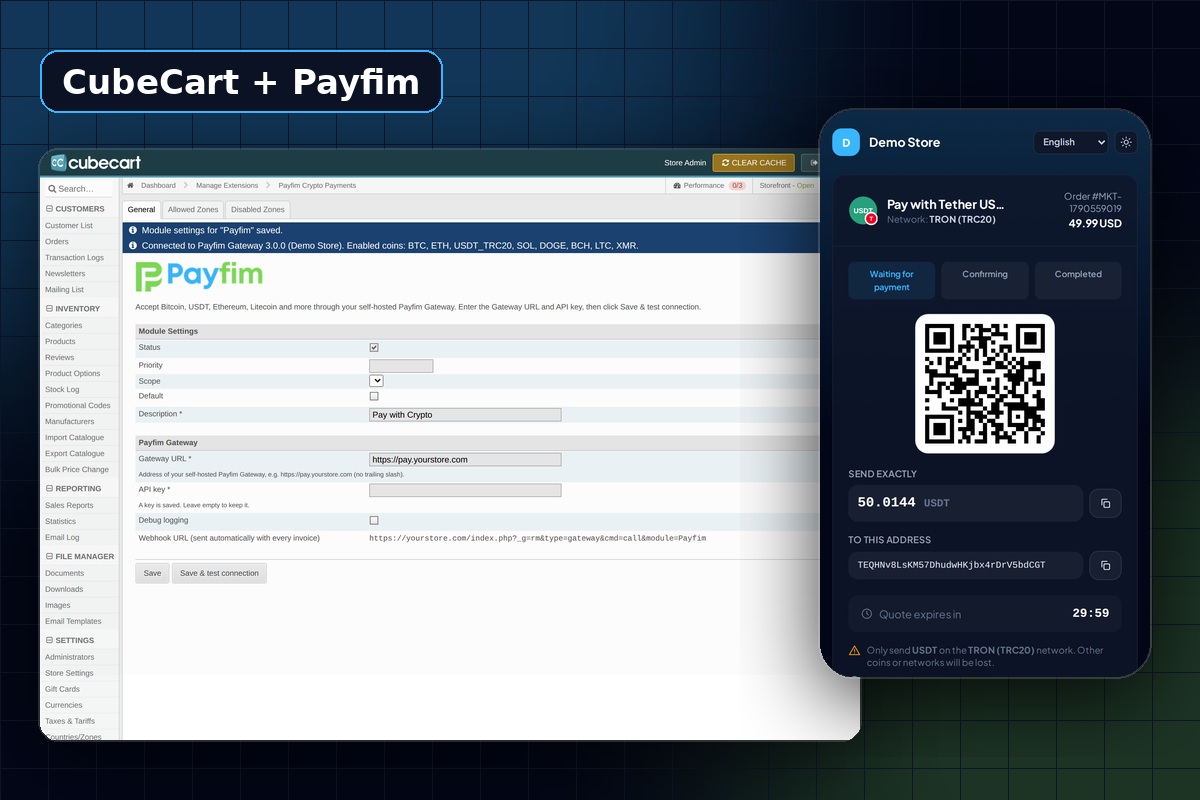1200x800 pixels.
Task: Click the Description field 'Pay with Crypto'
Action: (x=465, y=414)
